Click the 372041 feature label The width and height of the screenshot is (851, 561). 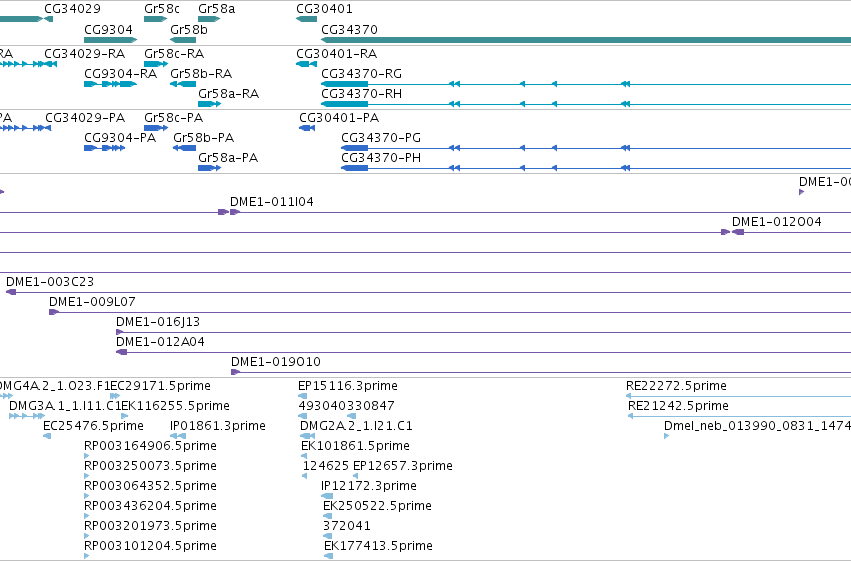pos(347,526)
